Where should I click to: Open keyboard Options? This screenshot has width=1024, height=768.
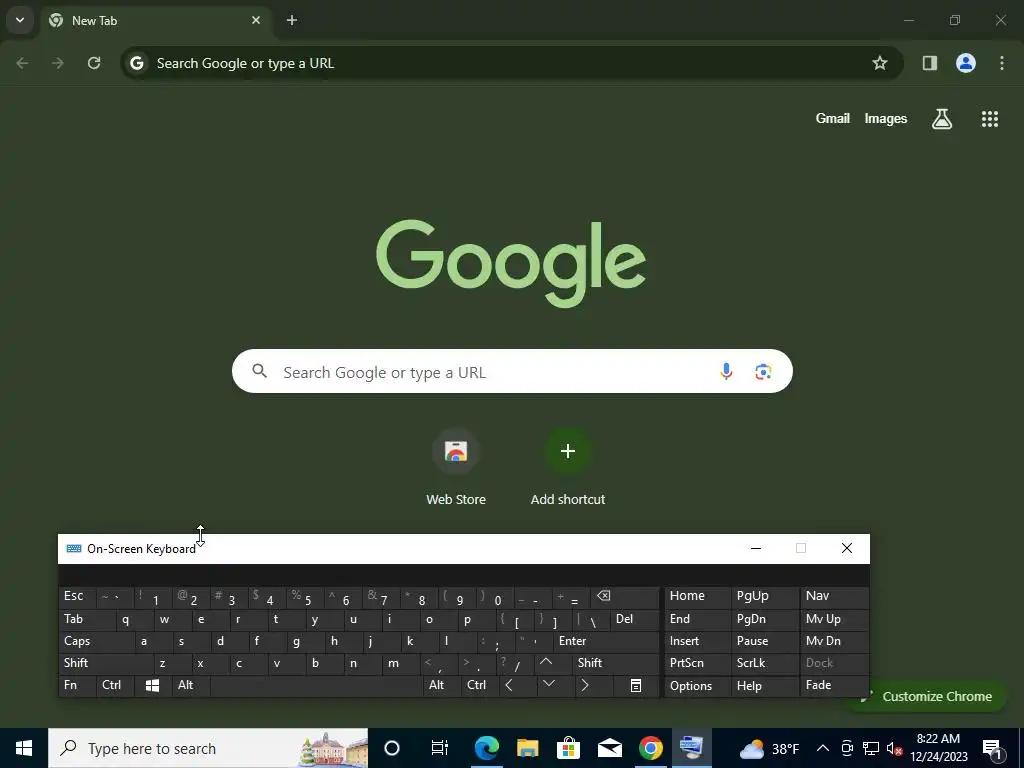pyautogui.click(x=697, y=686)
